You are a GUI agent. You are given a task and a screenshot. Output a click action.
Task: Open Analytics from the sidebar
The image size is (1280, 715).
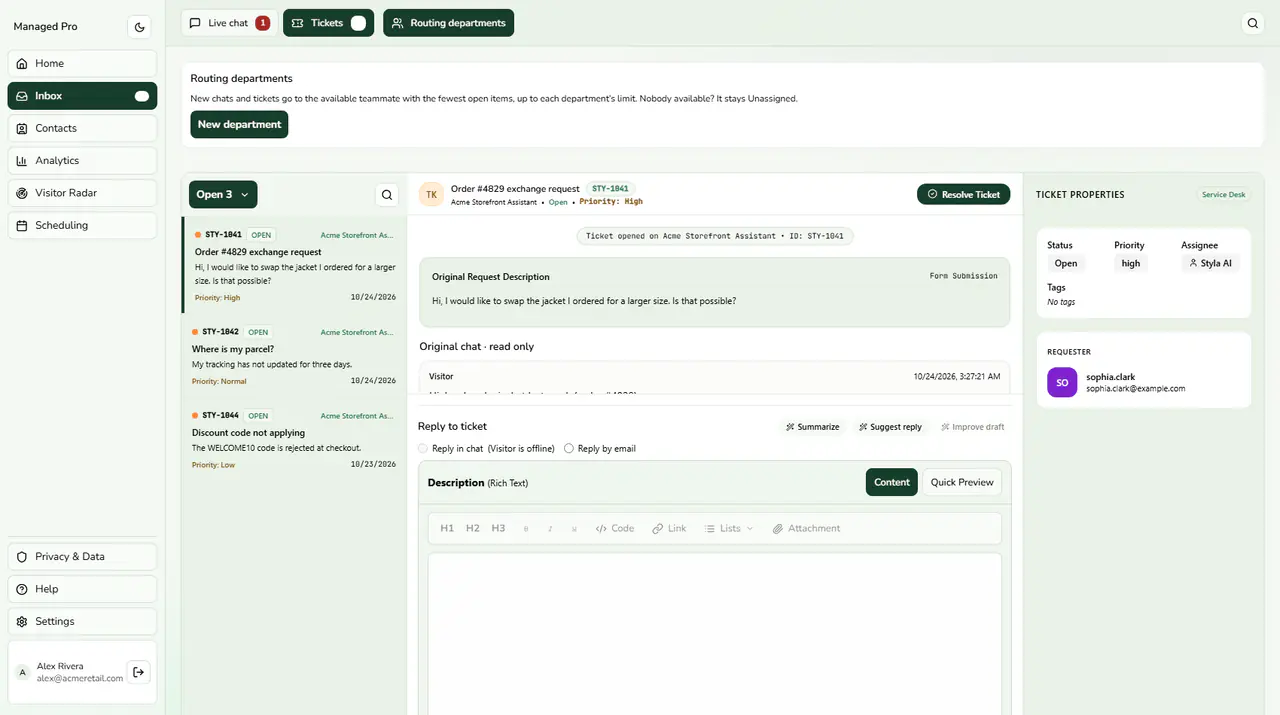pos(82,160)
